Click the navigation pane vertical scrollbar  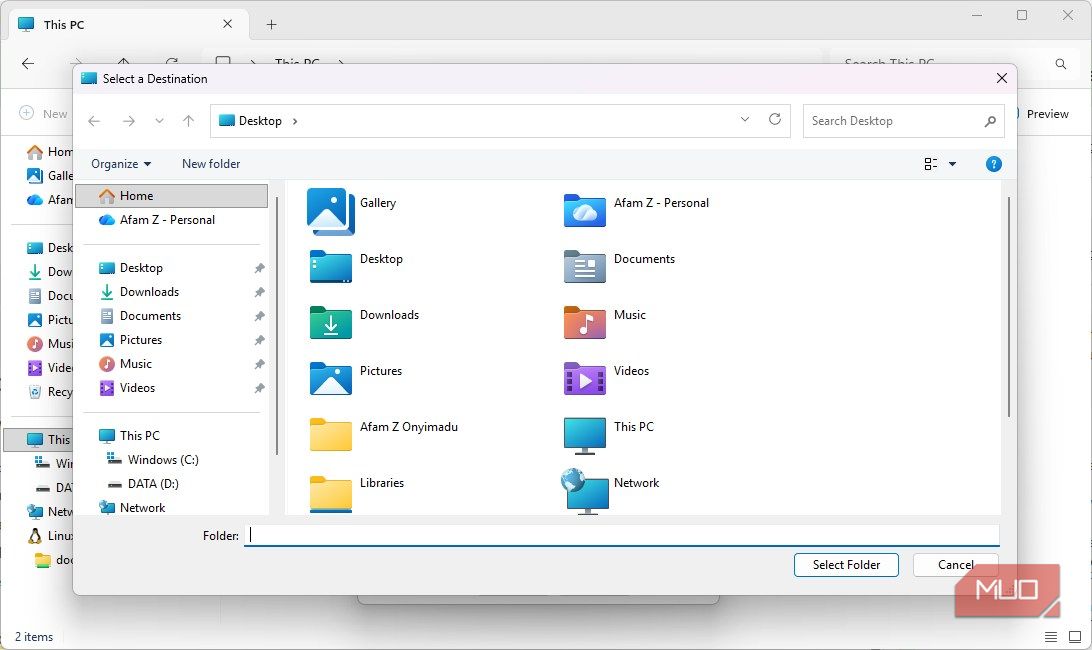276,325
